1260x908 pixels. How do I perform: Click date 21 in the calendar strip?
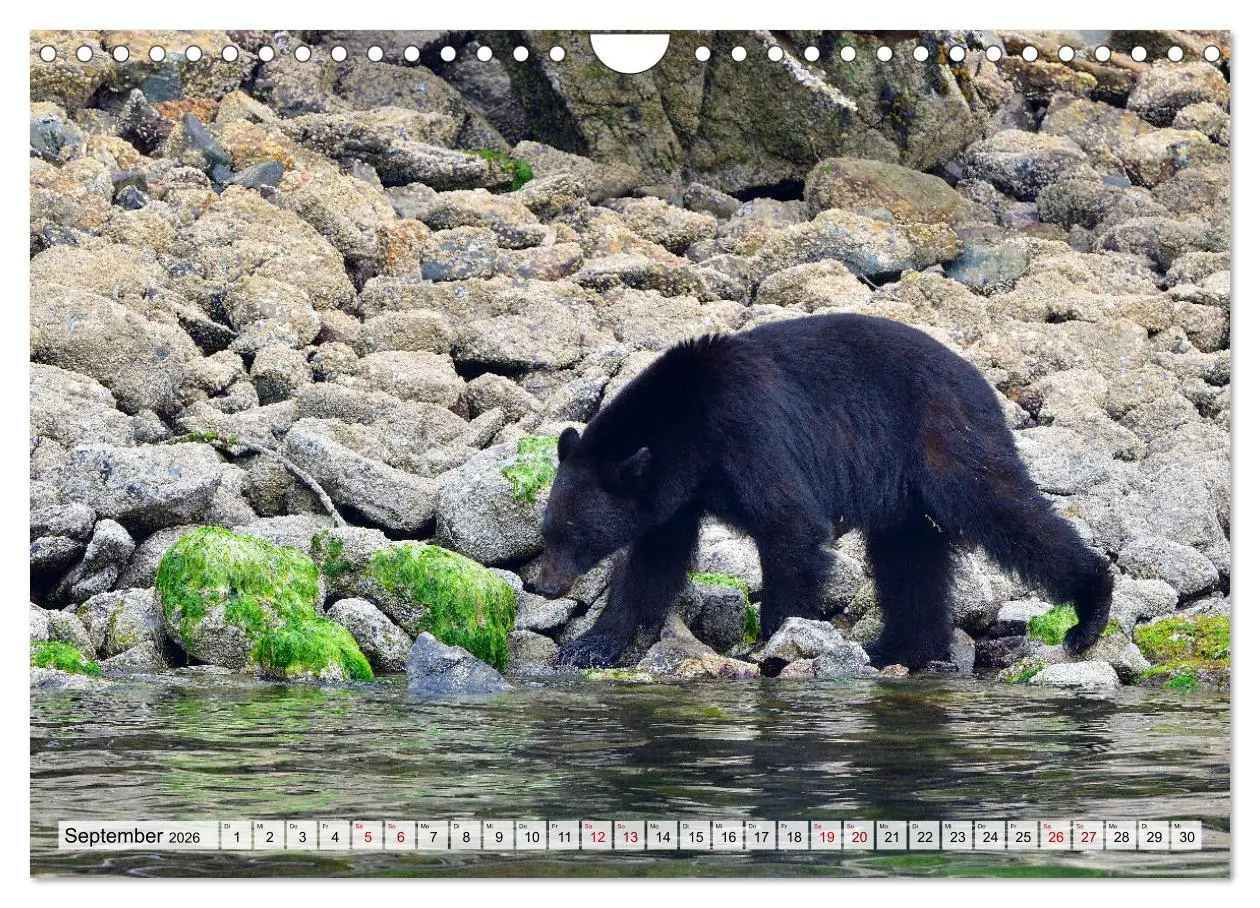[x=891, y=836]
